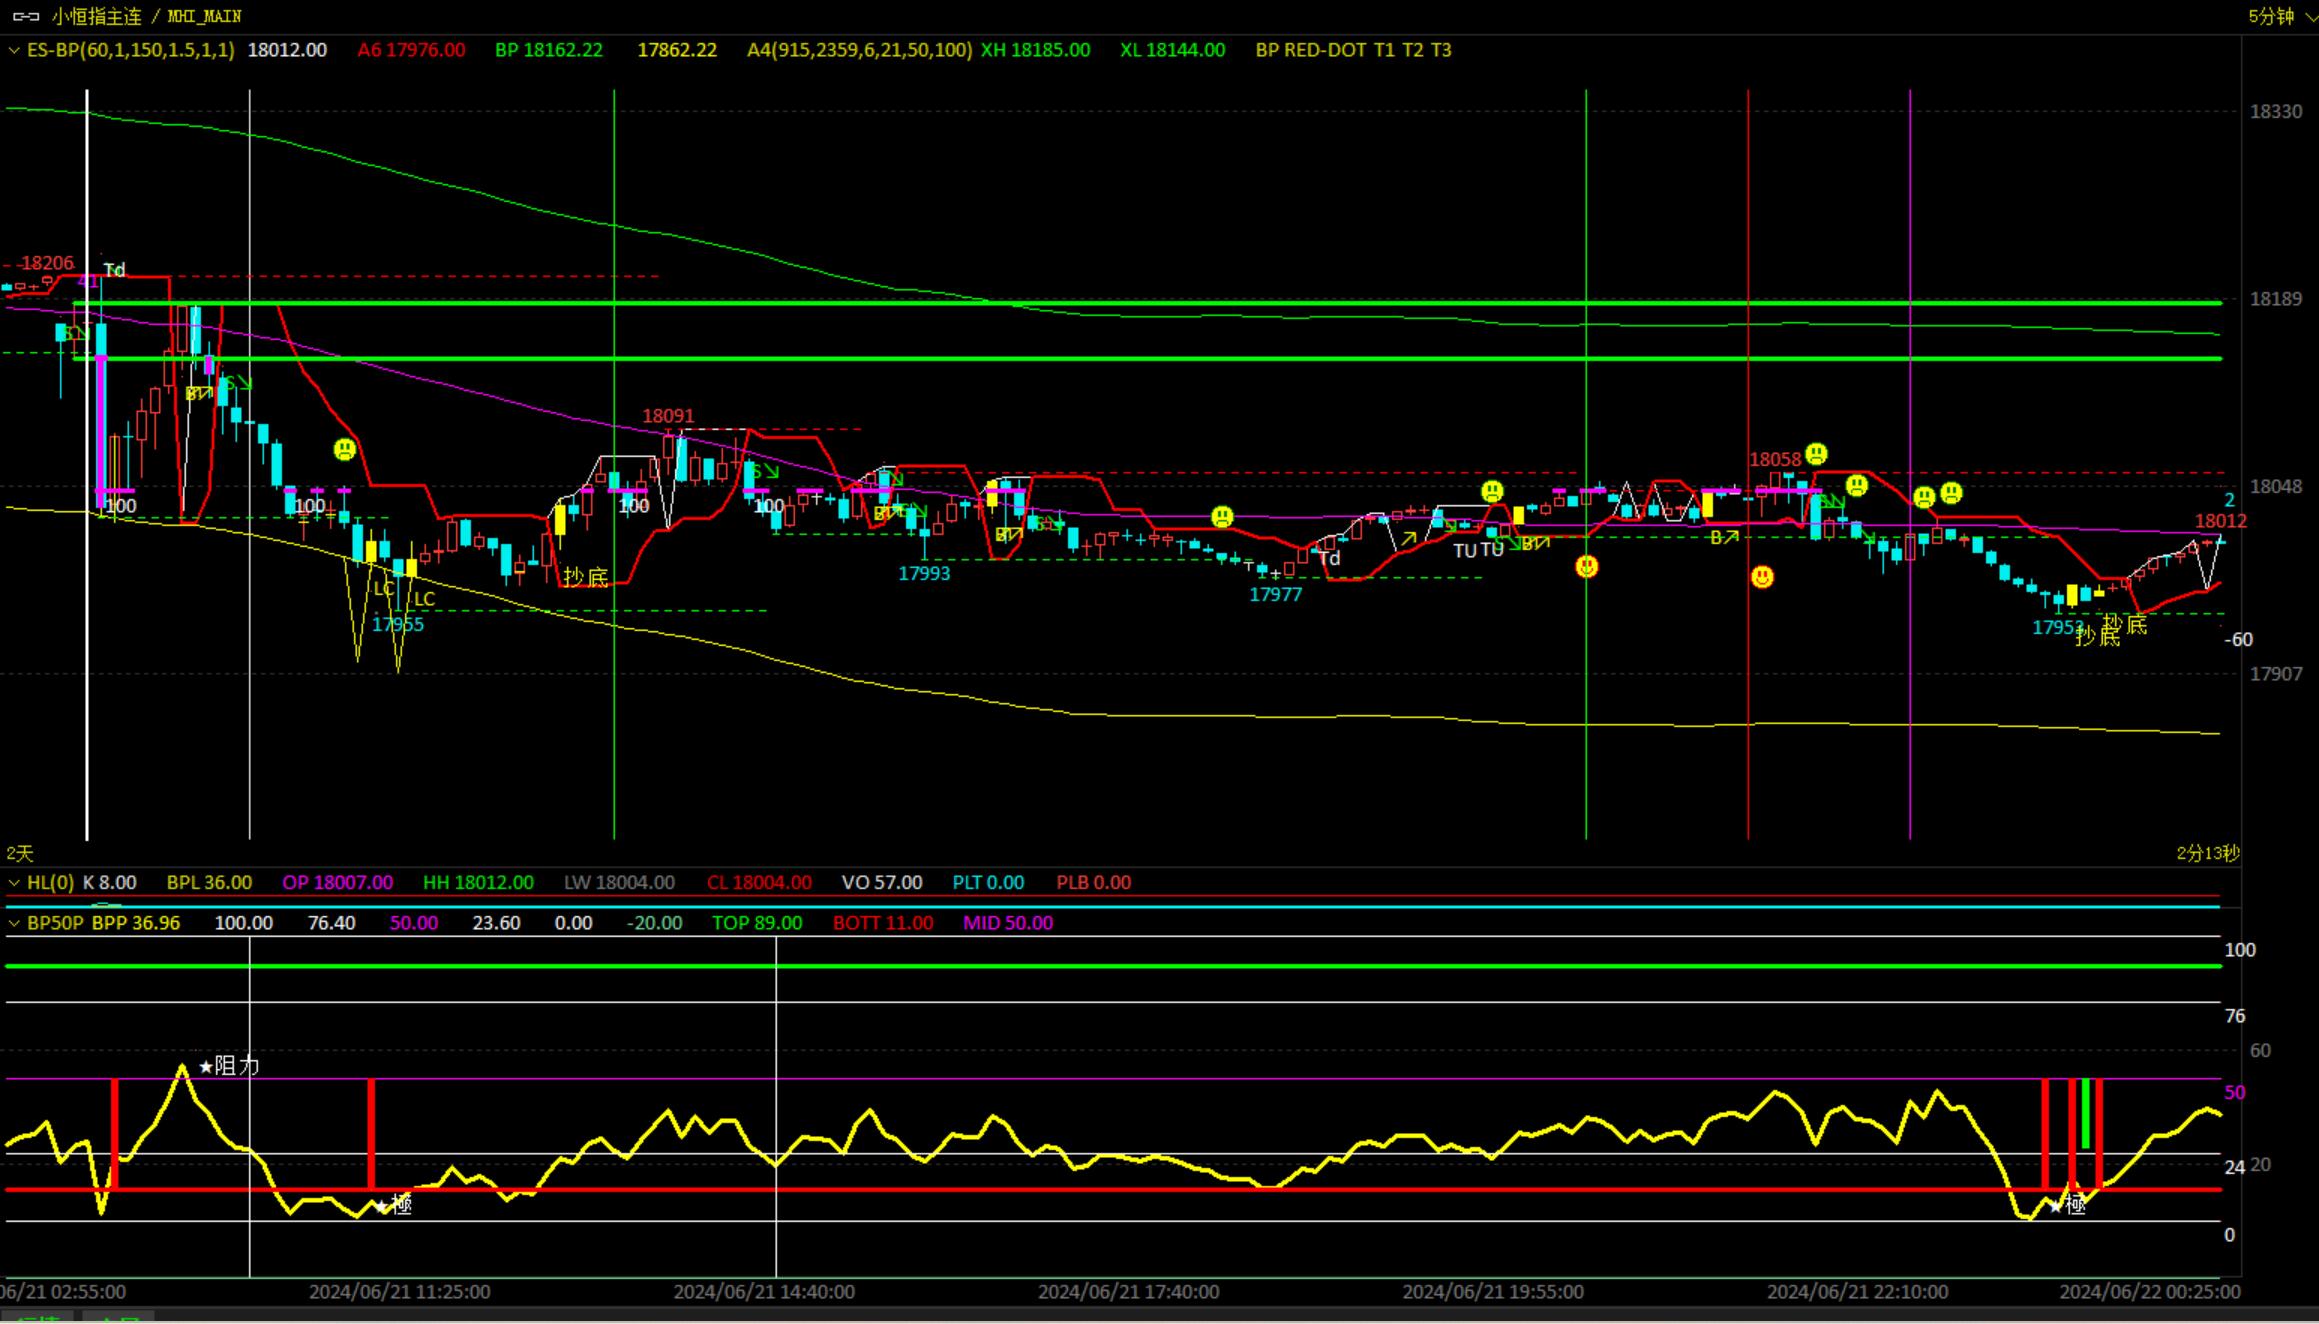Click the XL 18144.00 value
The height and width of the screenshot is (1324, 2319).
1172,50
